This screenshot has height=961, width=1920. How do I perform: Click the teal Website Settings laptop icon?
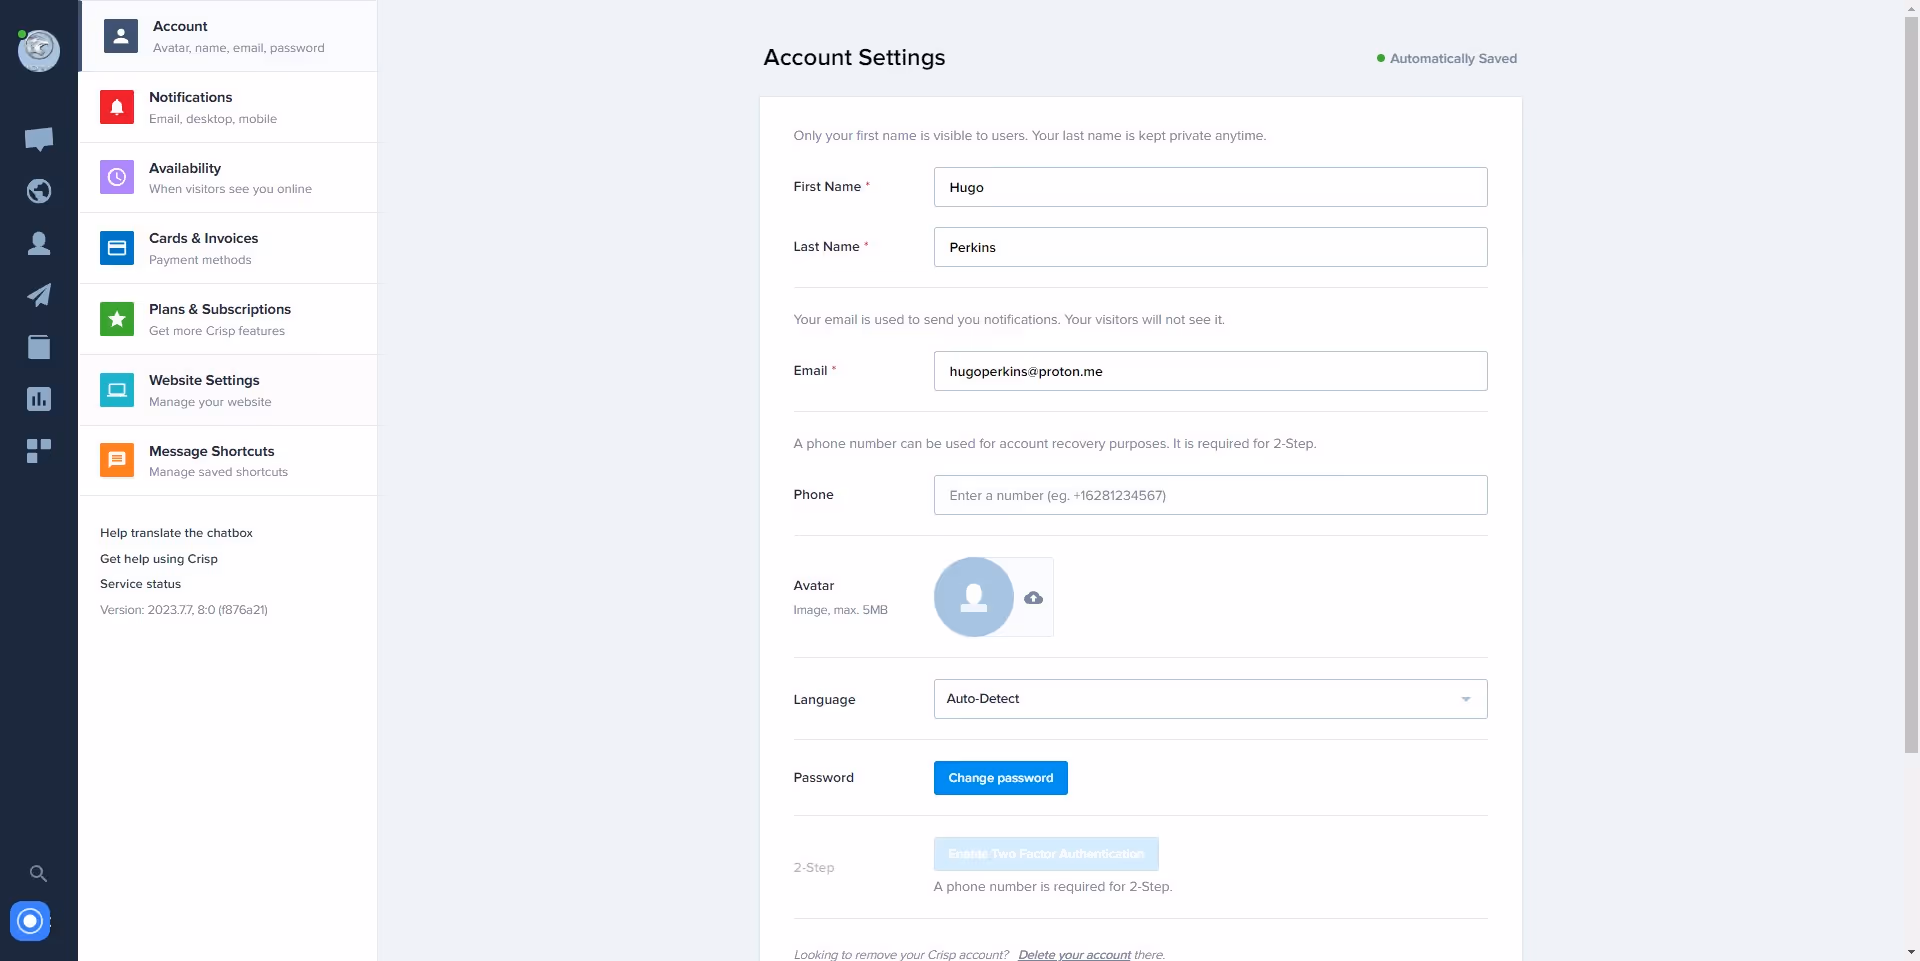tap(117, 390)
